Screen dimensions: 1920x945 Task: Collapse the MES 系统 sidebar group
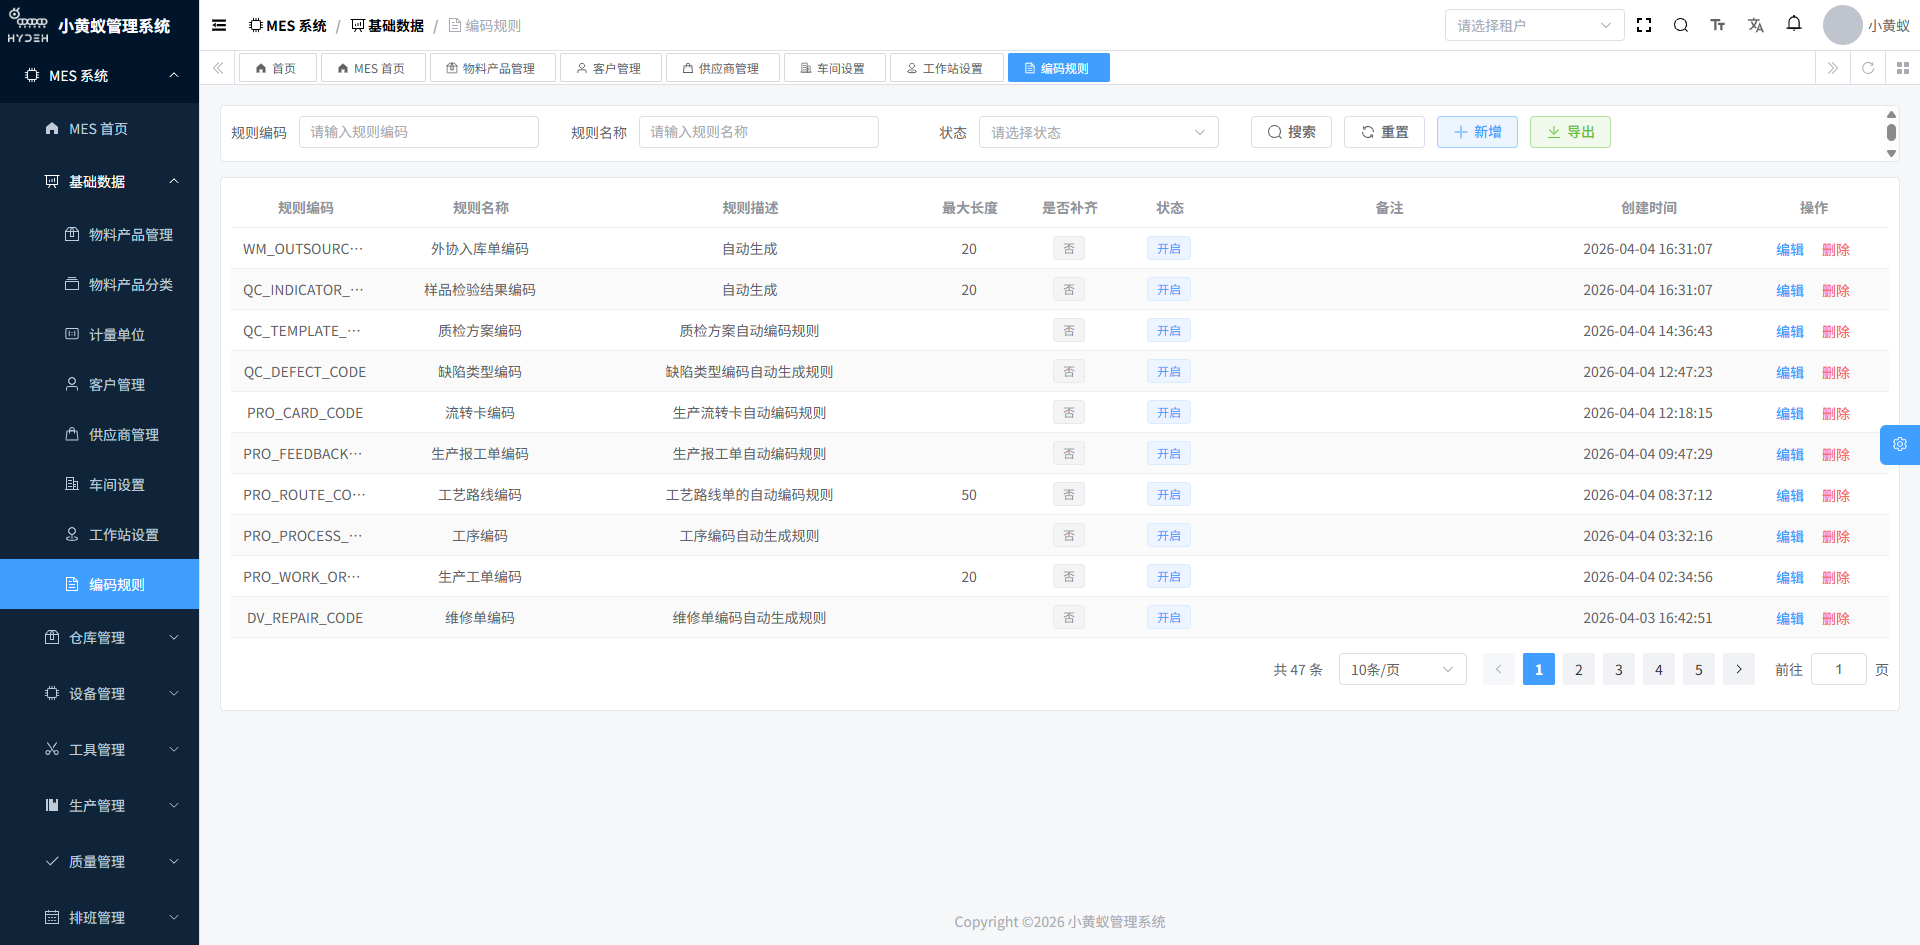pos(99,76)
